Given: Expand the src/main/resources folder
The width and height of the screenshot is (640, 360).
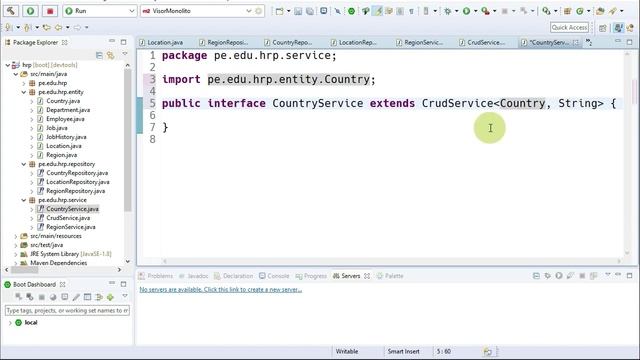Looking at the screenshot, I should click(x=16, y=236).
